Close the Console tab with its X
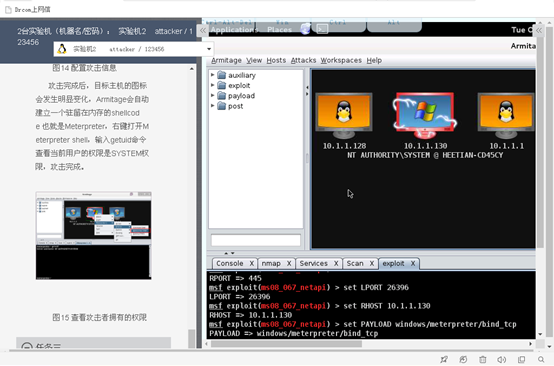554x366 pixels. 252,264
